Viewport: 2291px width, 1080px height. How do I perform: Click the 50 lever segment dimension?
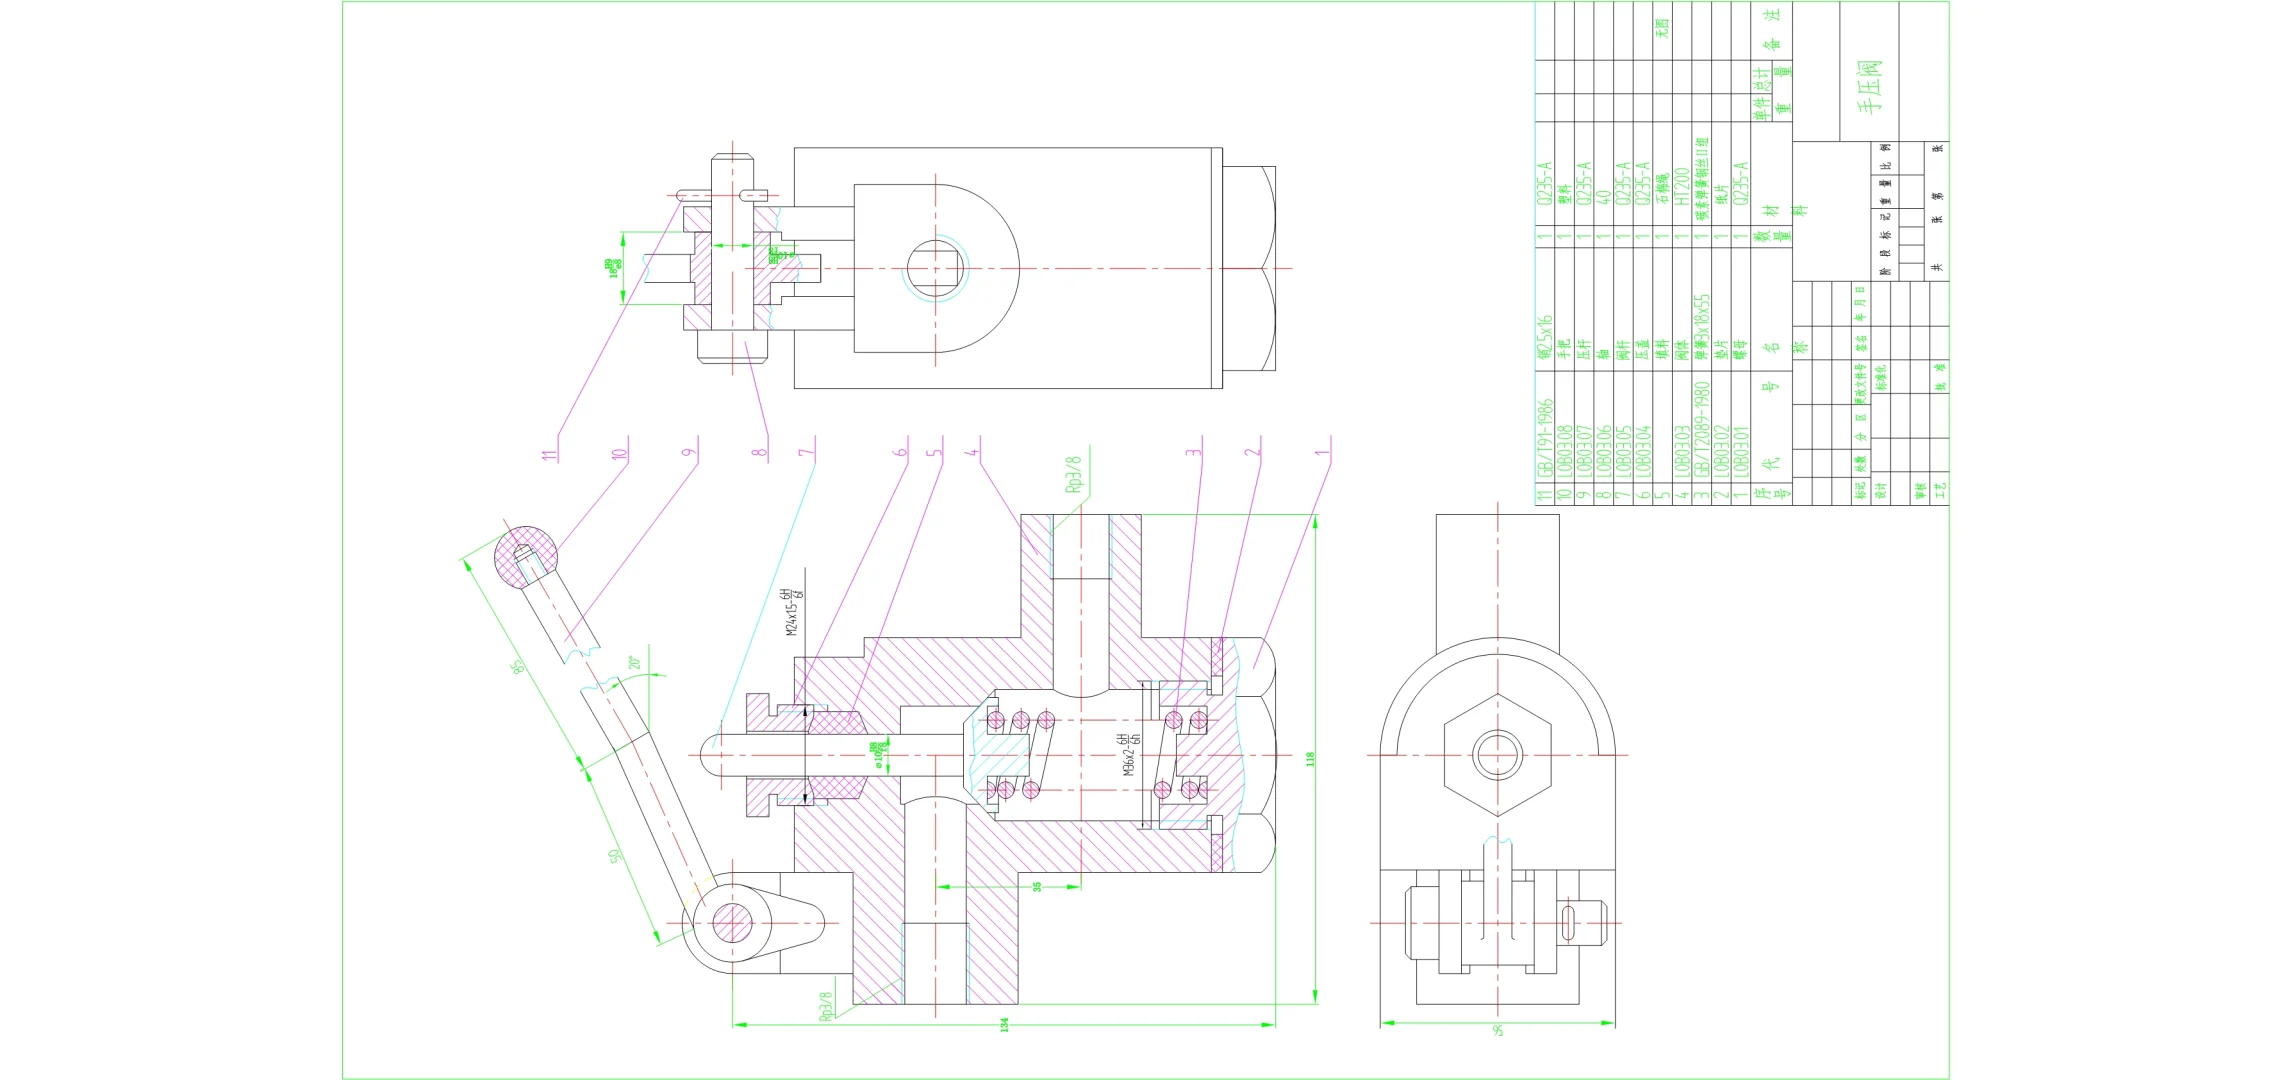click(614, 856)
